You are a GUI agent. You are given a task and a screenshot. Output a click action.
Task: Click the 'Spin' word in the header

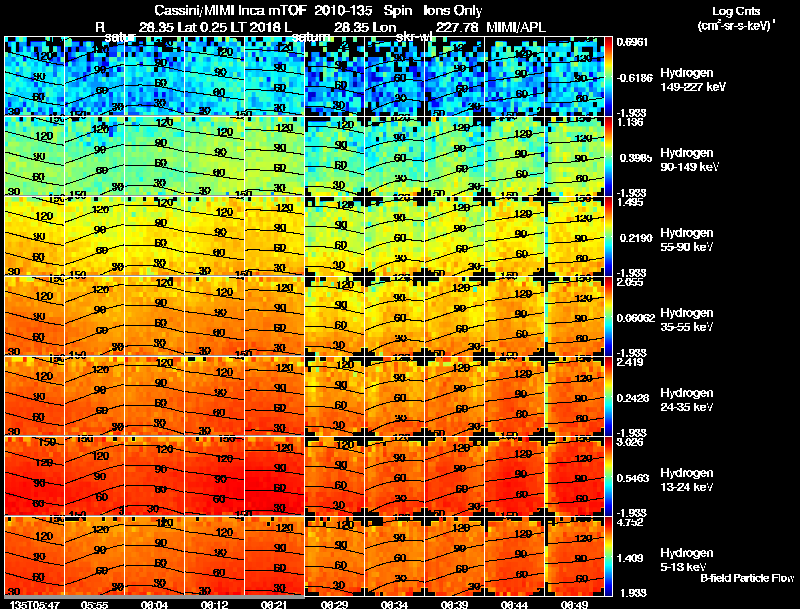coord(397,11)
